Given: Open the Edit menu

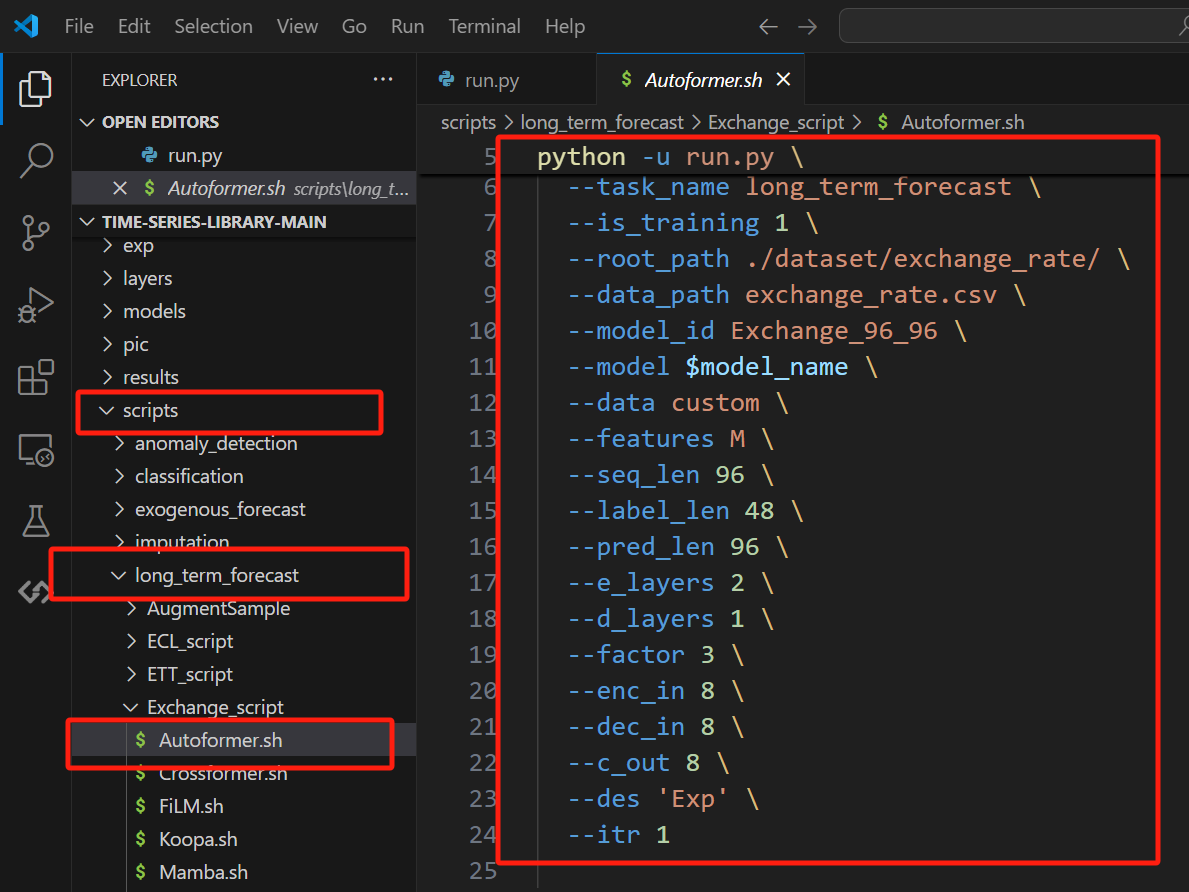Looking at the screenshot, I should [x=133, y=27].
